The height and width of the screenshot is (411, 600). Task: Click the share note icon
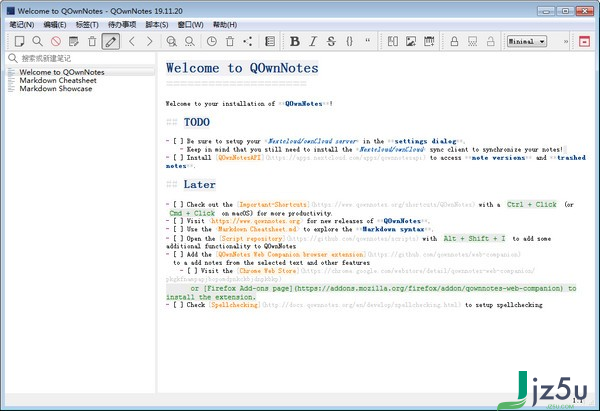coord(248,41)
